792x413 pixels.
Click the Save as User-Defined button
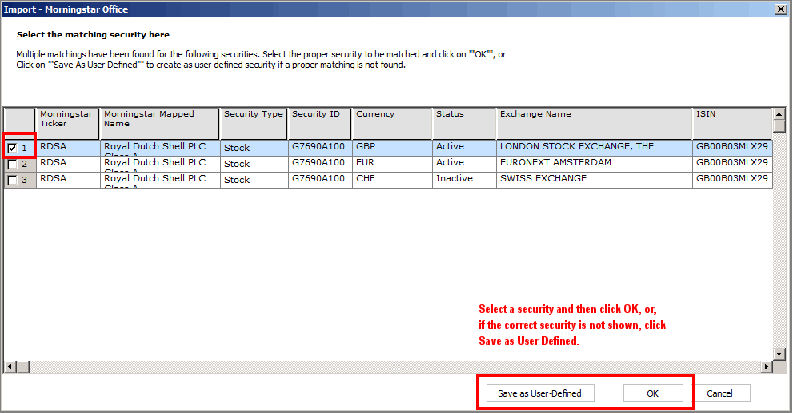point(539,393)
